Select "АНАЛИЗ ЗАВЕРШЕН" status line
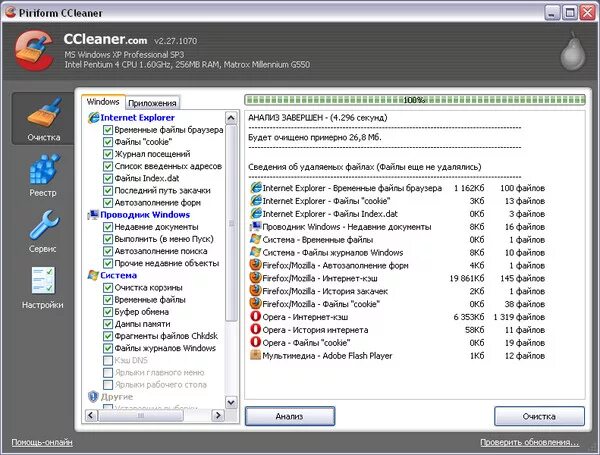Image resolution: width=600 pixels, height=455 pixels. pos(318,117)
